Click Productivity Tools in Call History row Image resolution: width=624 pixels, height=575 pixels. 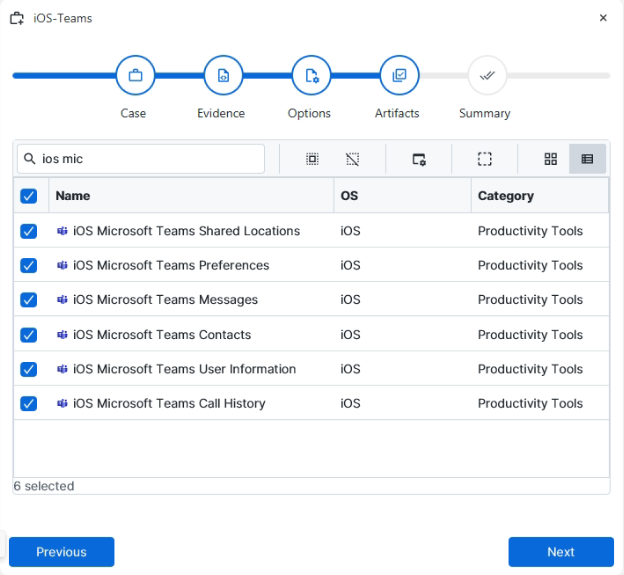pos(530,403)
